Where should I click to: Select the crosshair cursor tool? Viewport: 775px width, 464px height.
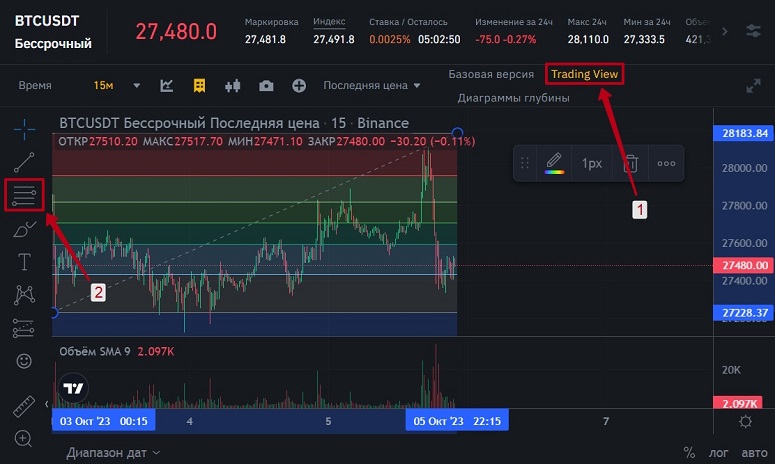click(x=24, y=128)
